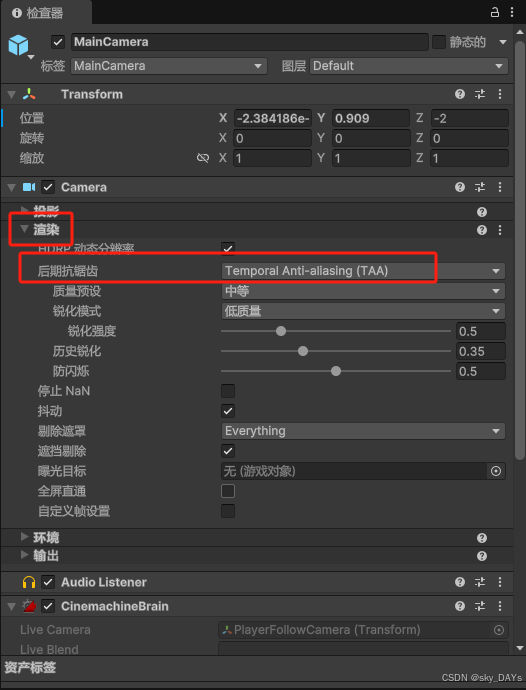Screen dimensions: 526x690
Task: Click the MainCamera name field
Action: 250,42
